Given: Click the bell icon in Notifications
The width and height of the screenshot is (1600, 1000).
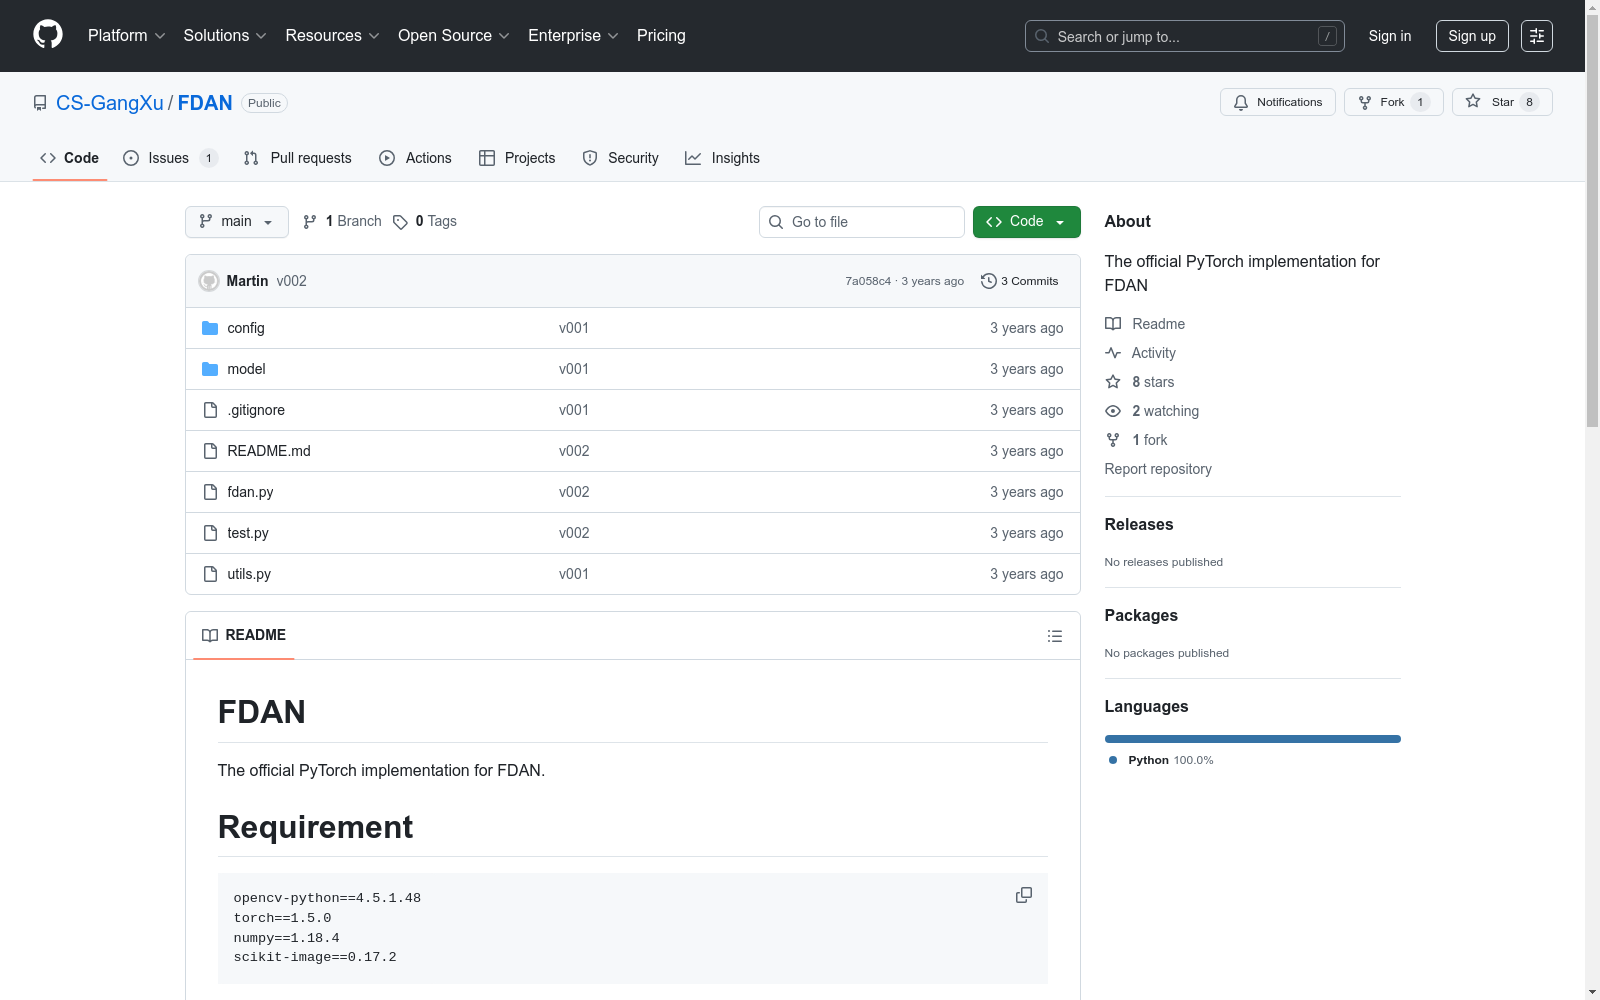Looking at the screenshot, I should 1241,102.
